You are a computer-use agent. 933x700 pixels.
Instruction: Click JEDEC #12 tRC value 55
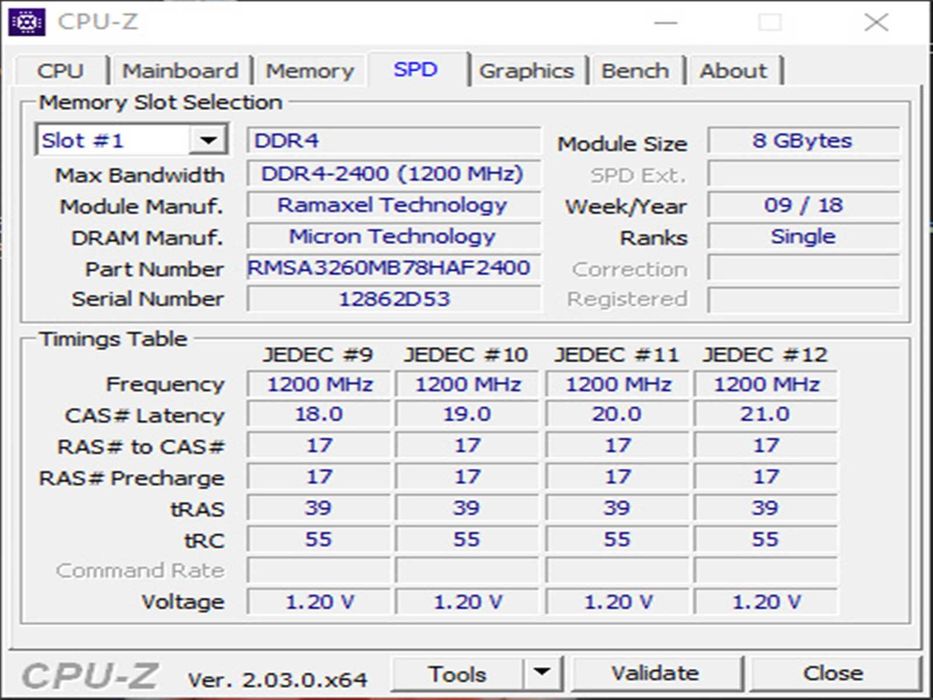766,539
